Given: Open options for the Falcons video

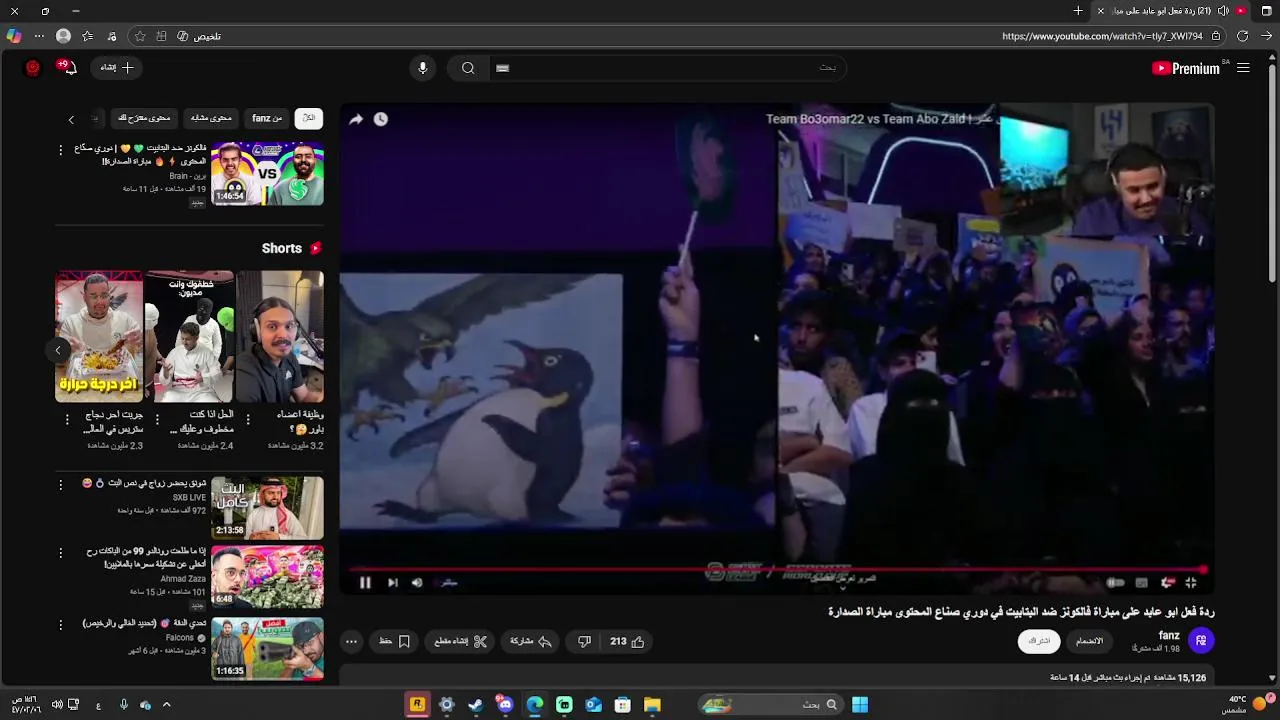Looking at the screenshot, I should click(60, 625).
